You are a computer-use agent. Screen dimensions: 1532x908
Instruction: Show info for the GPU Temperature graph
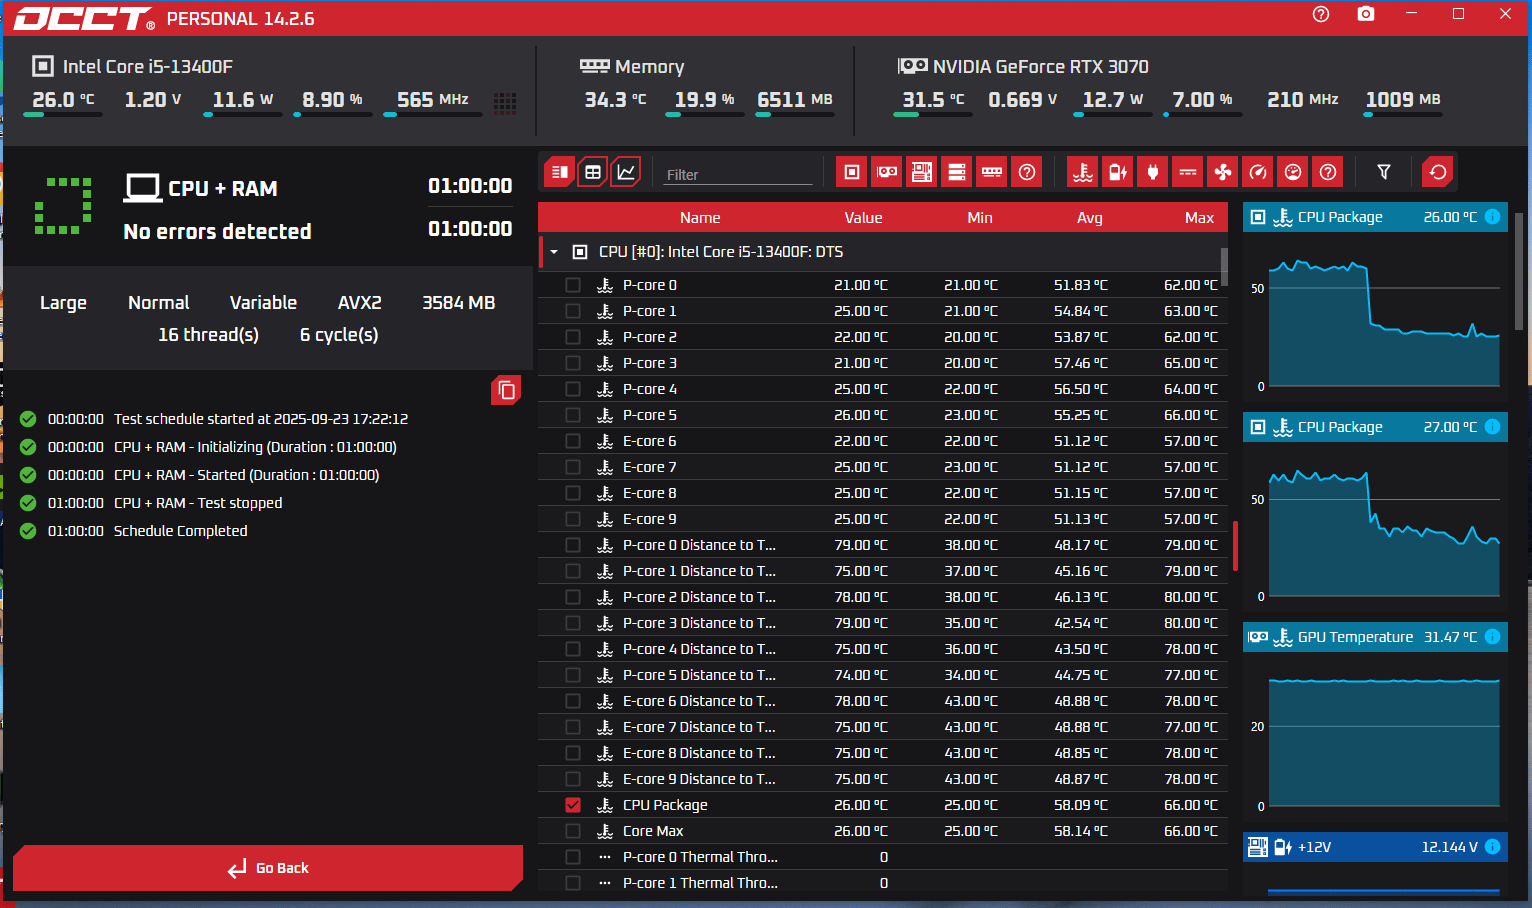click(x=1492, y=637)
